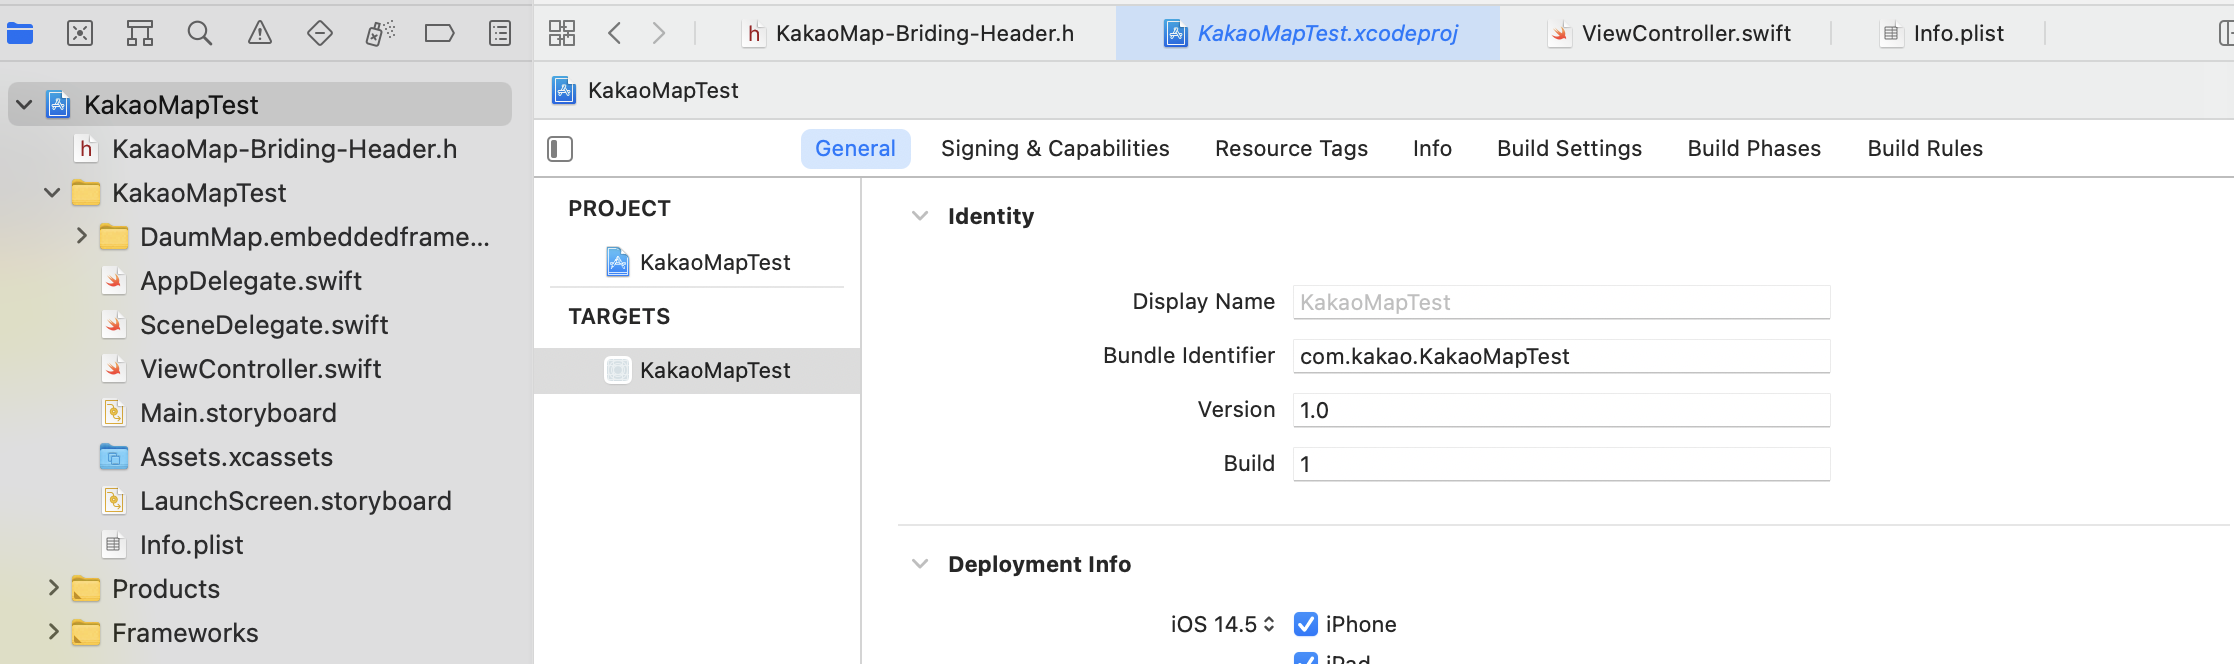Show the Breakpoint navigator
This screenshot has height=664, width=2234.
tap(440, 34)
